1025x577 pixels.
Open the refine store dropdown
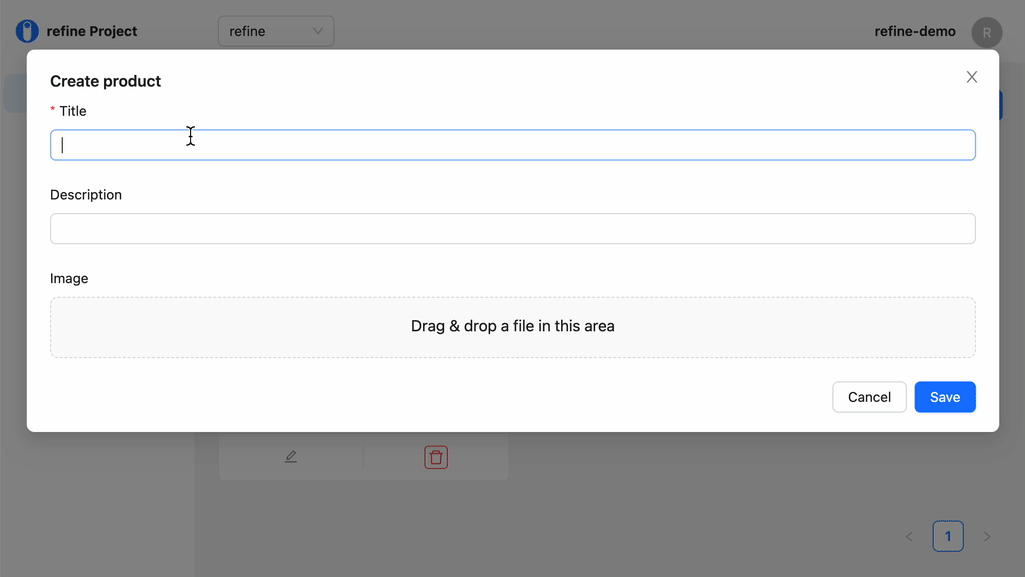click(276, 31)
